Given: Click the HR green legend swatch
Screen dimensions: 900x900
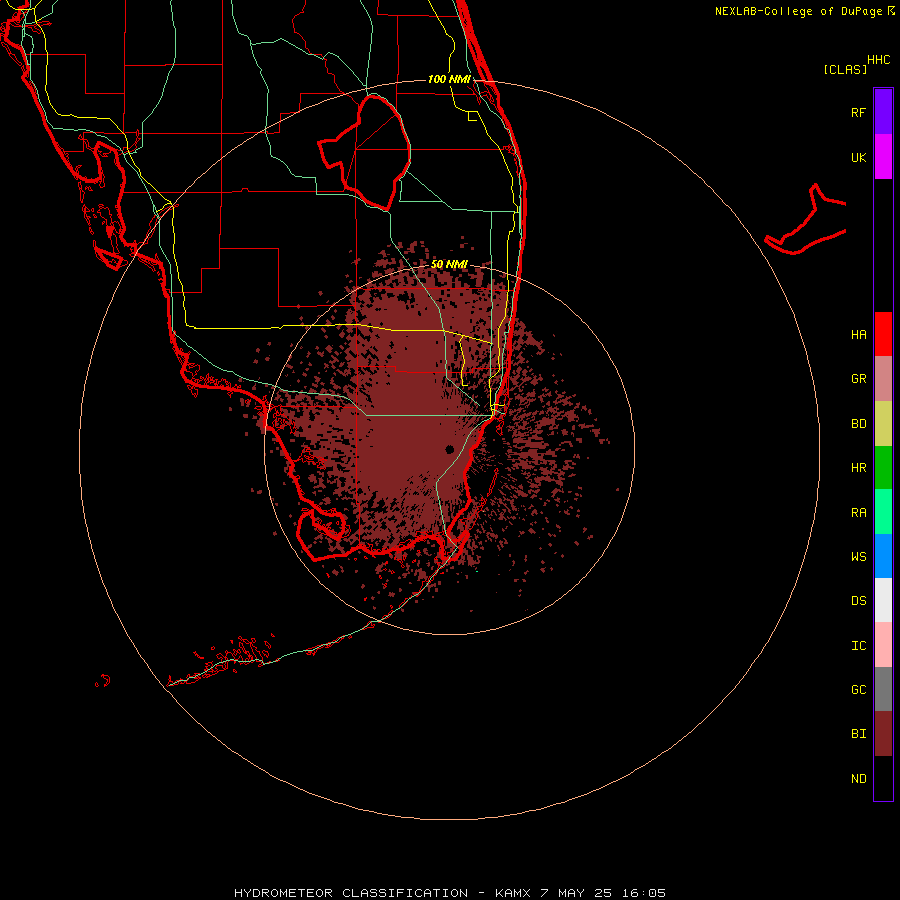Looking at the screenshot, I should pos(883,468).
